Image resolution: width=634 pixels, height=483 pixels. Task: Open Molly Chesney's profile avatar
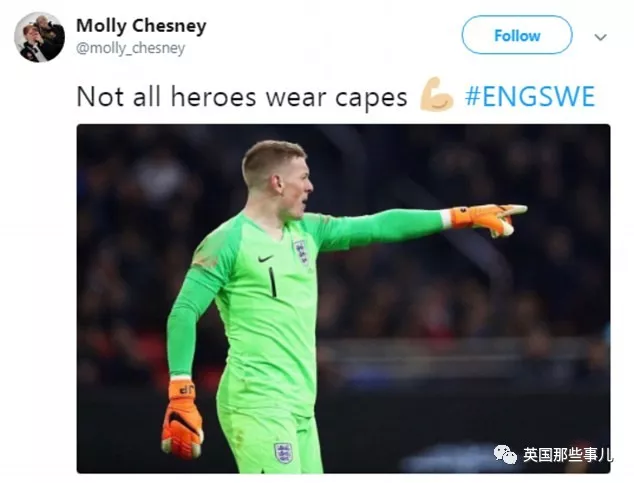40,37
